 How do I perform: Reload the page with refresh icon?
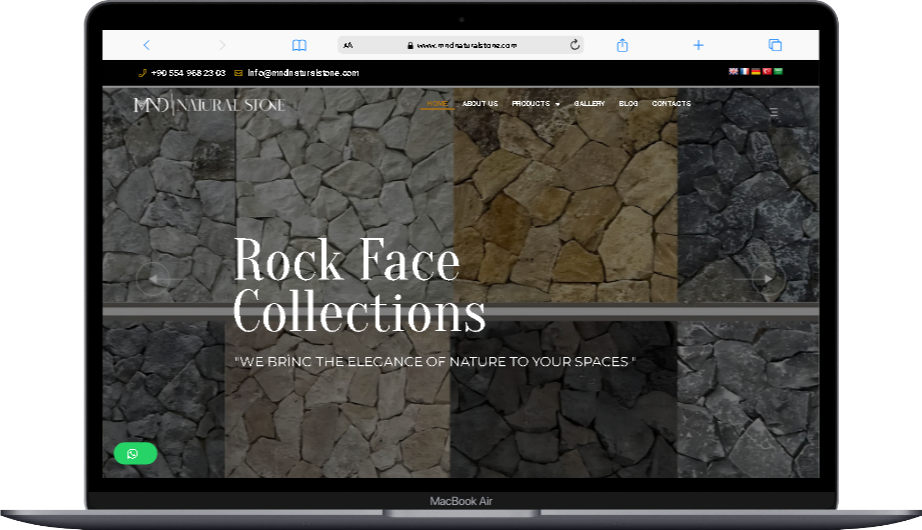[574, 44]
